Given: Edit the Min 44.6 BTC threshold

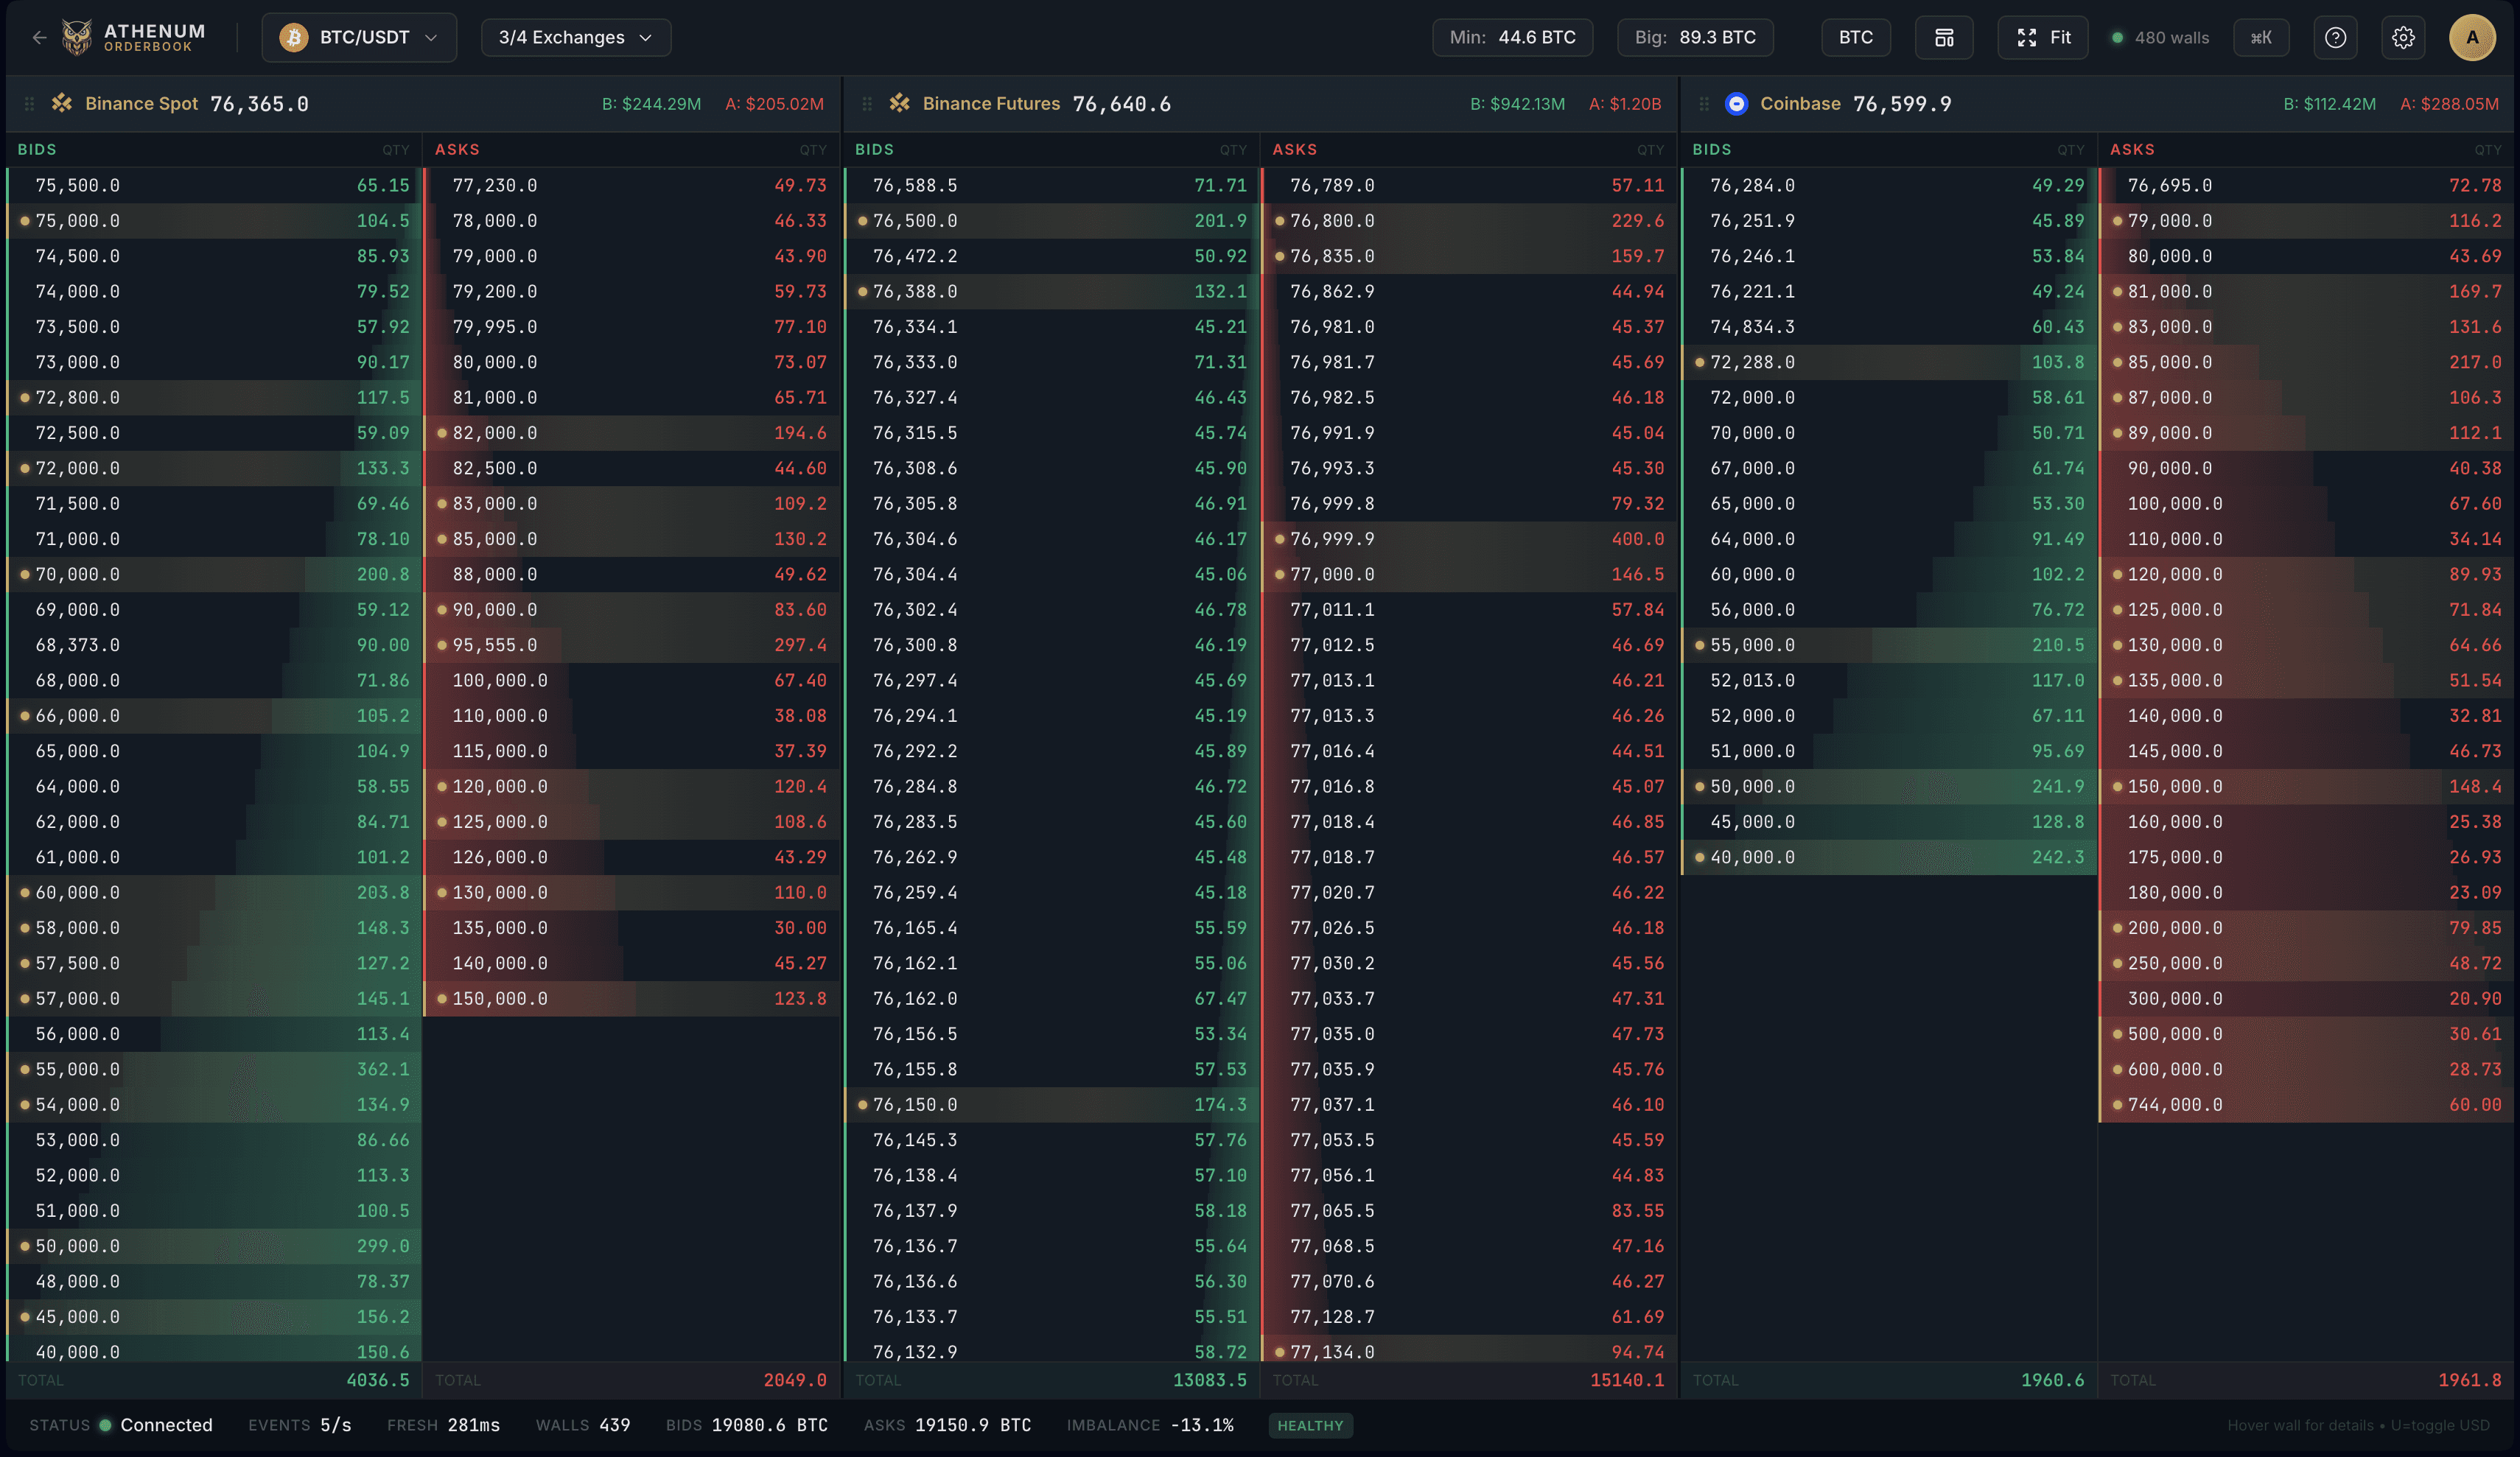Looking at the screenshot, I should (x=1512, y=37).
